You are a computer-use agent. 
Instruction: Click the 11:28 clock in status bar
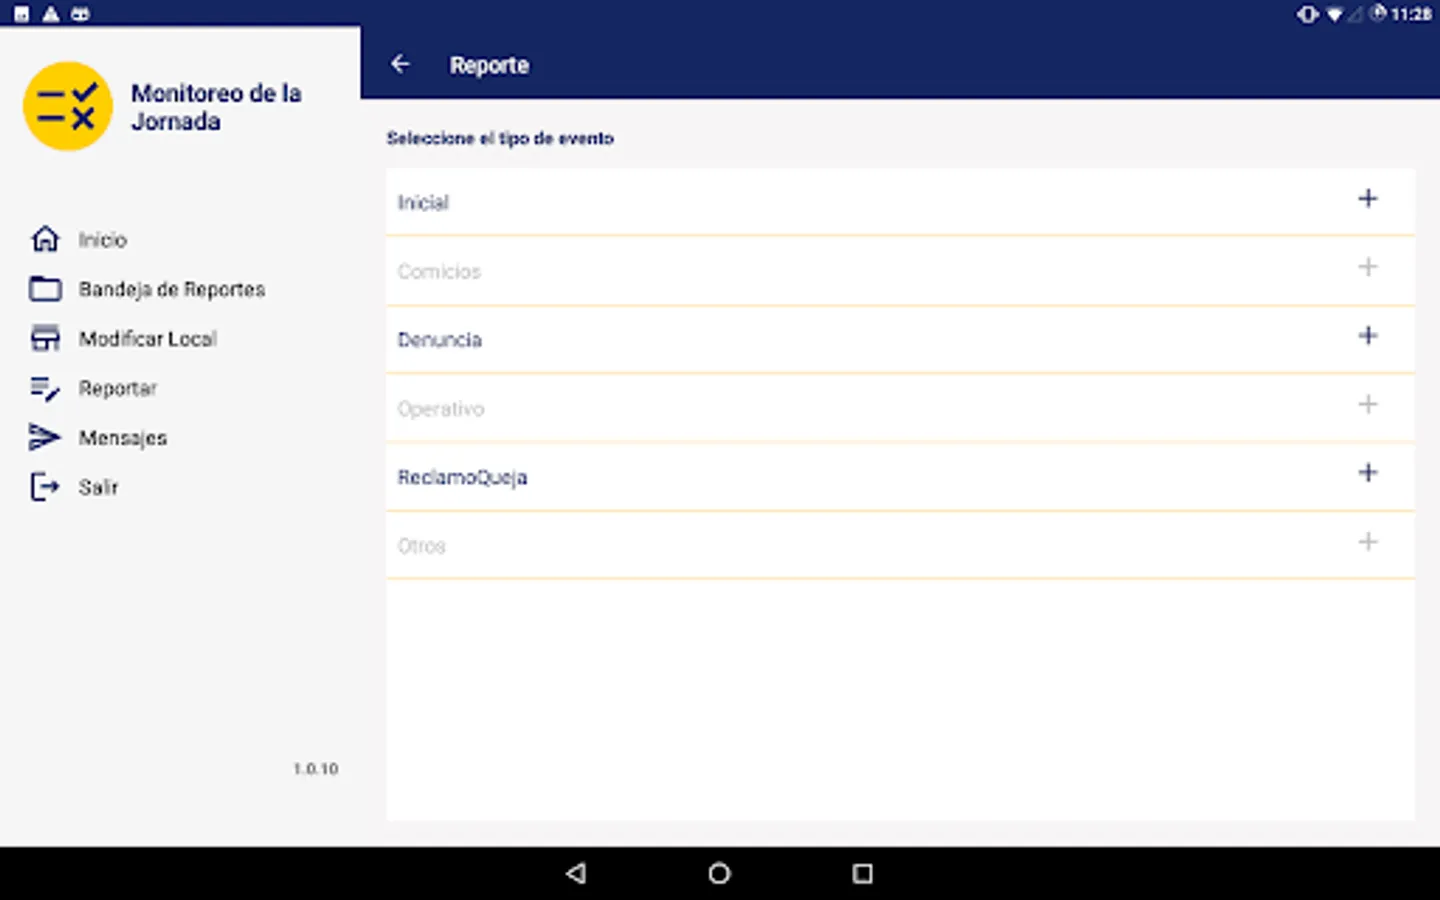[x=1411, y=14]
